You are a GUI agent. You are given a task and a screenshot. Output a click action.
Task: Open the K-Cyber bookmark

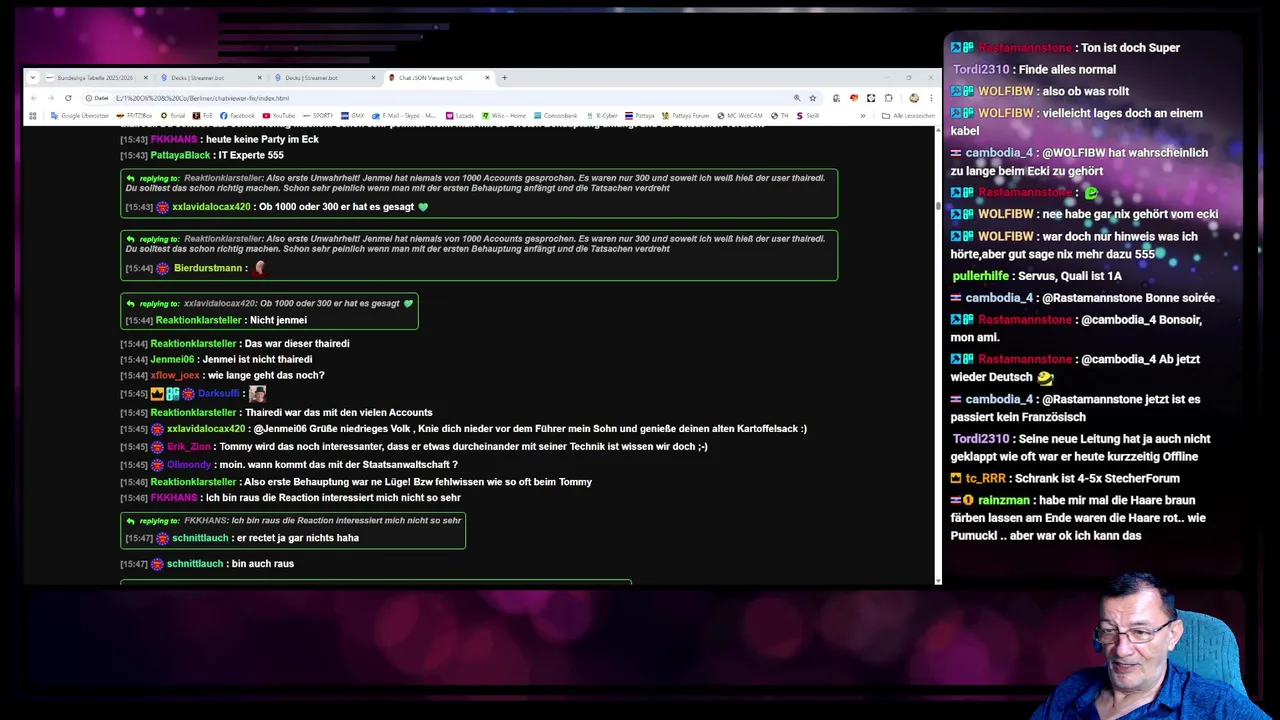[x=602, y=116]
